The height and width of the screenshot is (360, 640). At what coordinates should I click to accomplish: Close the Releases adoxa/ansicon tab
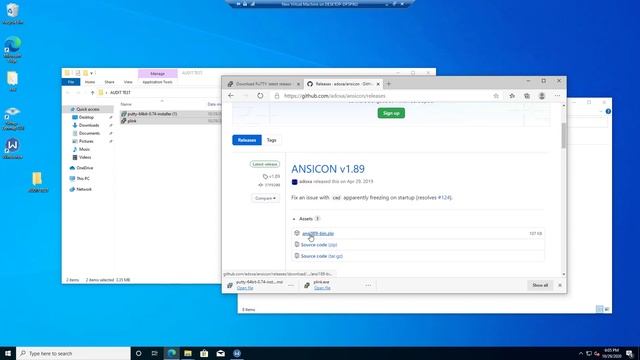pos(378,84)
